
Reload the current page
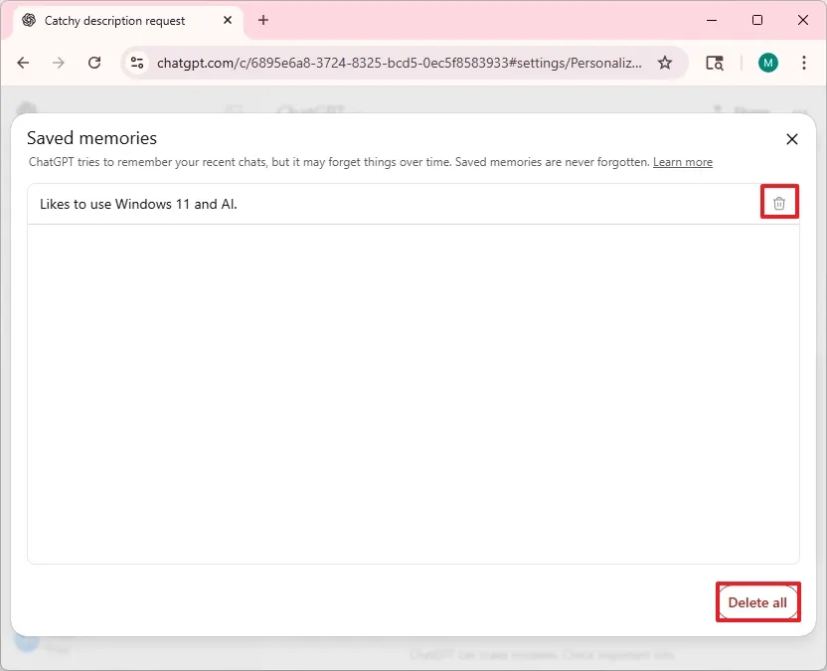coord(94,63)
